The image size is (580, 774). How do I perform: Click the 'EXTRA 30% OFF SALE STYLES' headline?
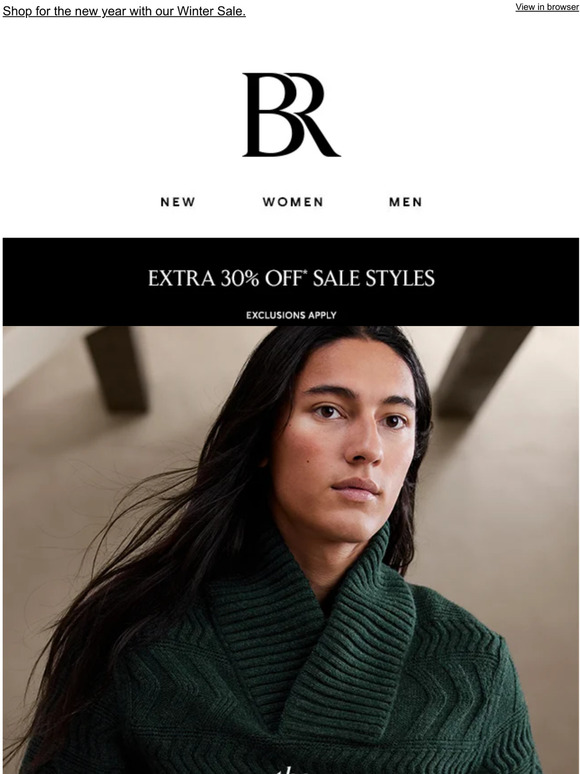291,278
